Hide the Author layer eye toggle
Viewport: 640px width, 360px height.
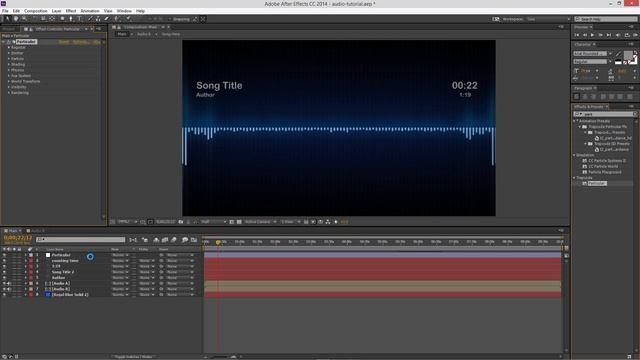pos(4,278)
